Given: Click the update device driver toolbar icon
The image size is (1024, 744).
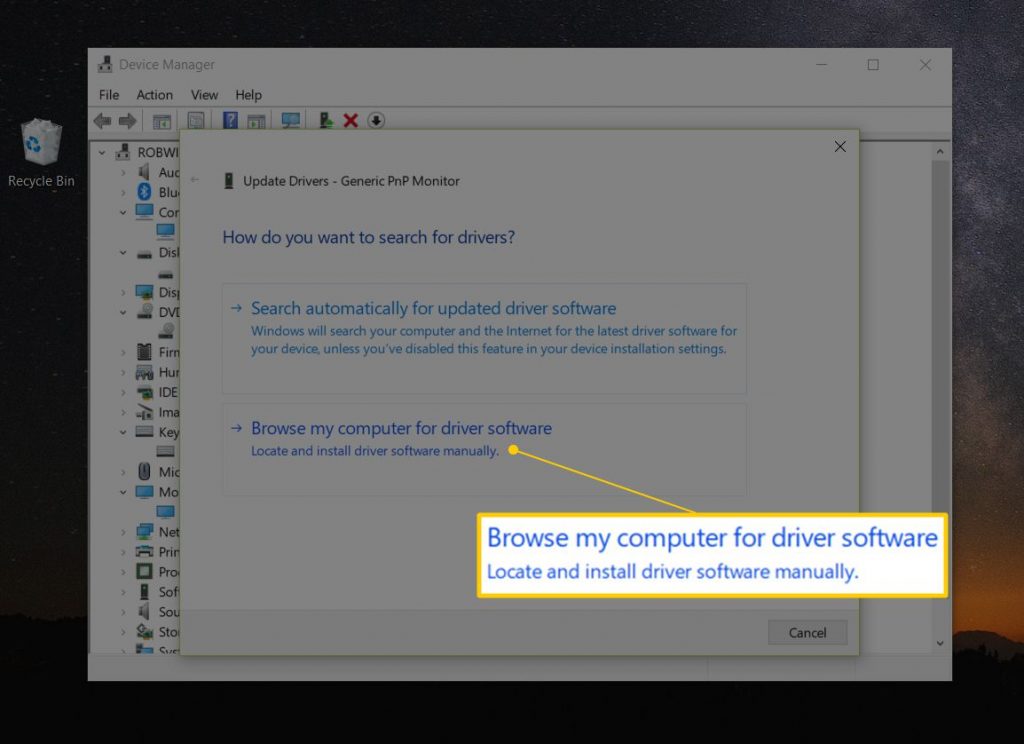Looking at the screenshot, I should tap(325, 120).
